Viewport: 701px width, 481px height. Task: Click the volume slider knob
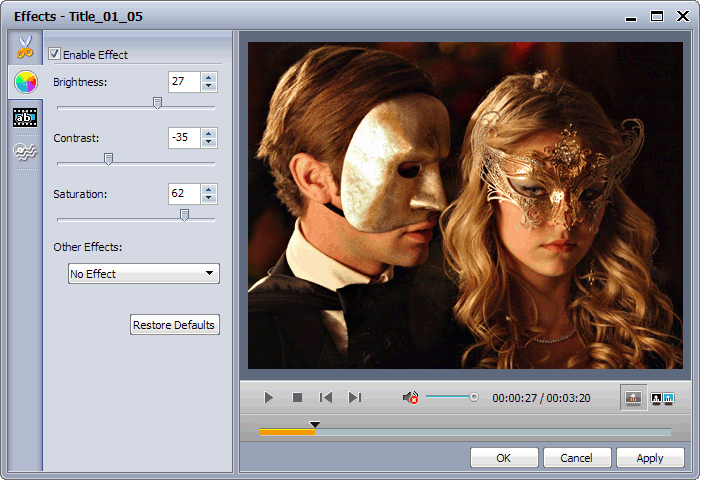click(474, 397)
